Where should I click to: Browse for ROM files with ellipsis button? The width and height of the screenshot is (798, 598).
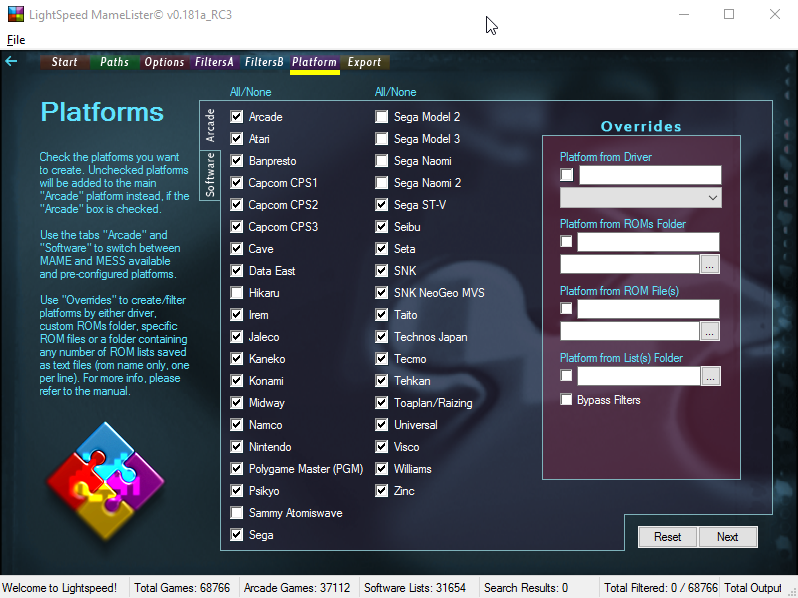tap(709, 331)
